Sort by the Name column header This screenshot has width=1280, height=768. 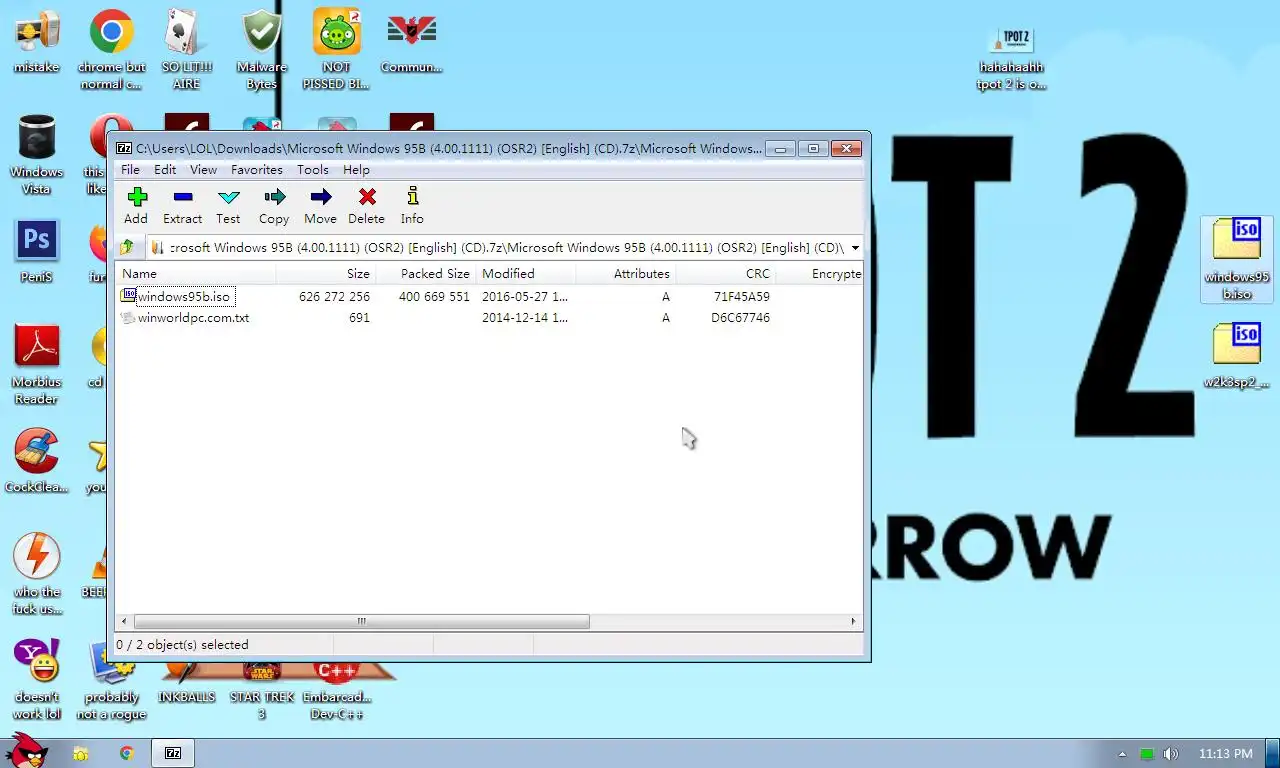point(196,274)
